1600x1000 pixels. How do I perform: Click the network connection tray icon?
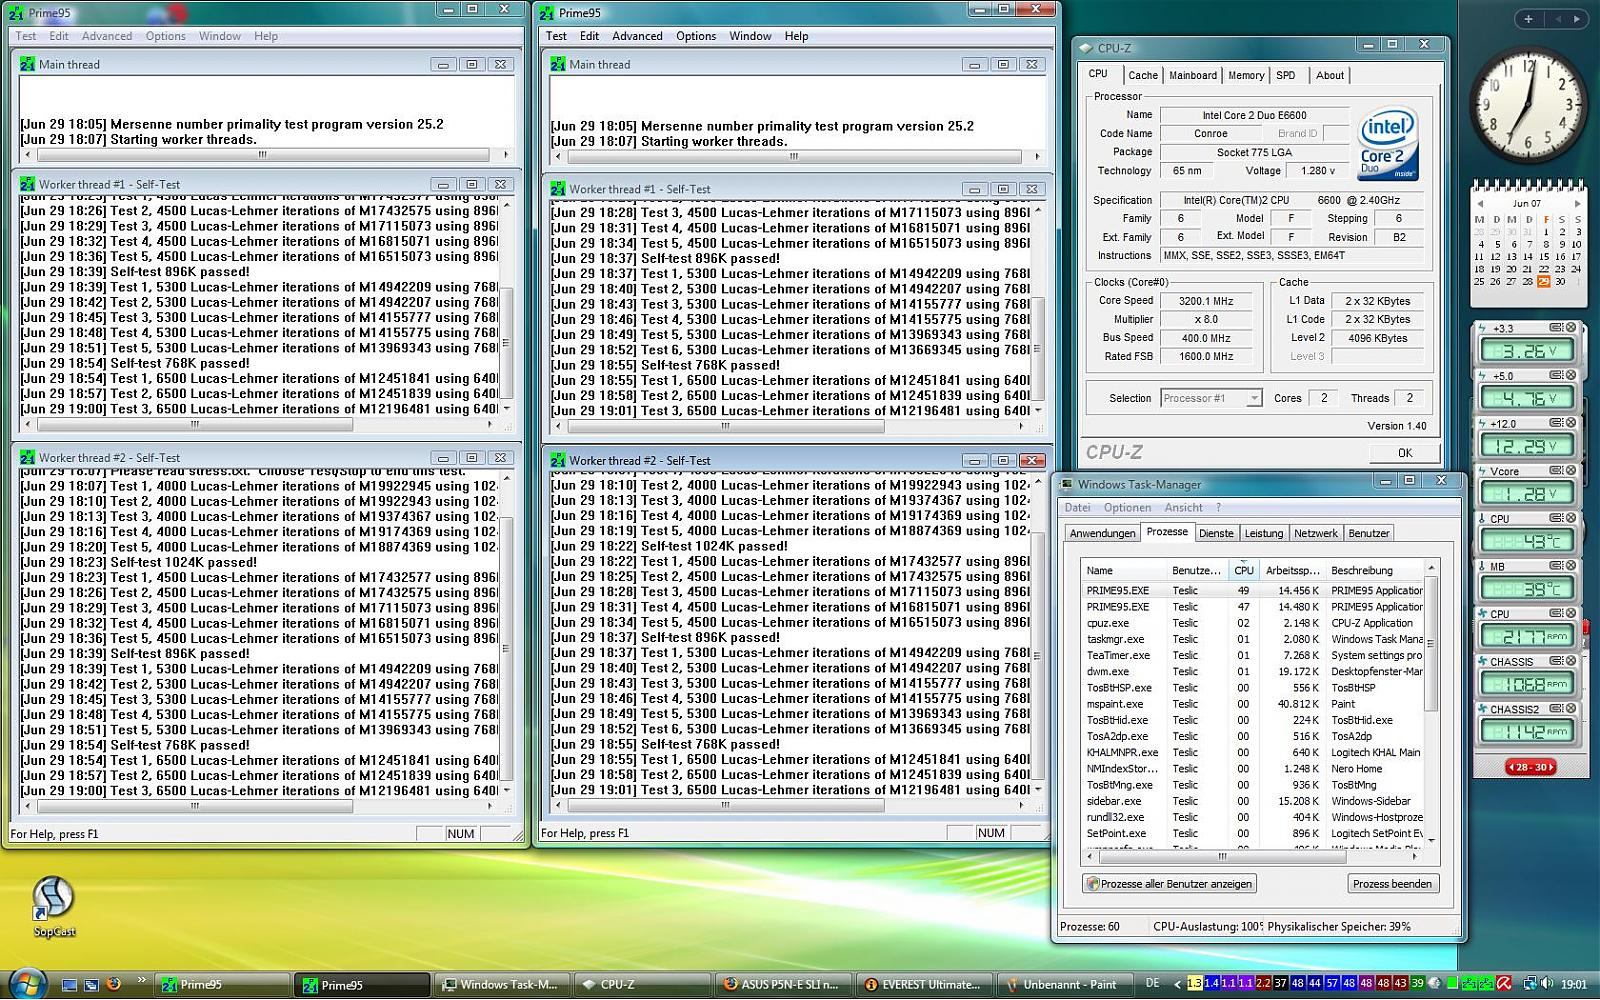coord(1530,983)
